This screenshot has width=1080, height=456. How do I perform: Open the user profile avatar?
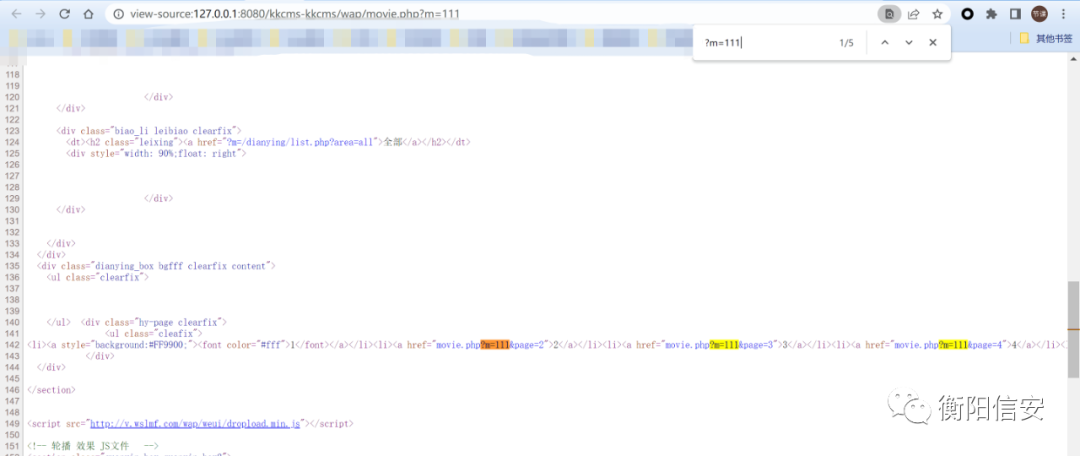tap(1039, 14)
